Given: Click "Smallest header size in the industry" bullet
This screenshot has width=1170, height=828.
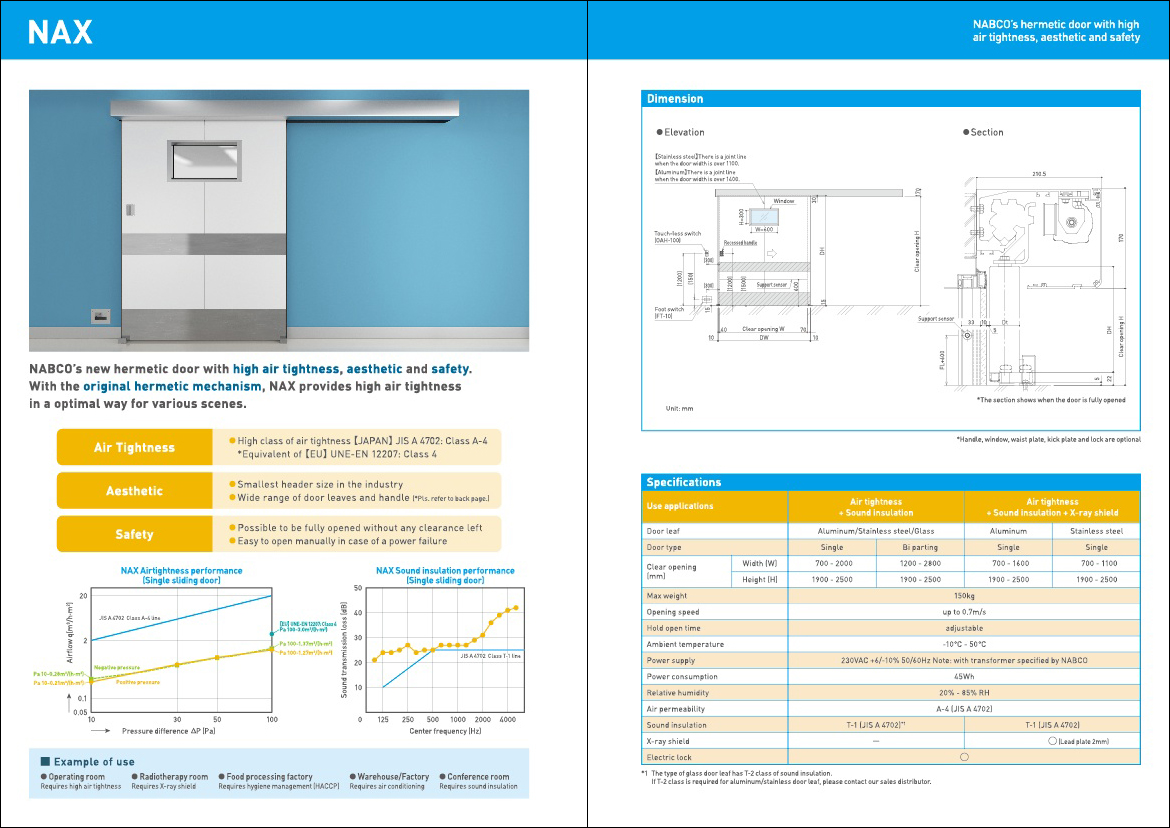Looking at the screenshot, I should point(319,484).
